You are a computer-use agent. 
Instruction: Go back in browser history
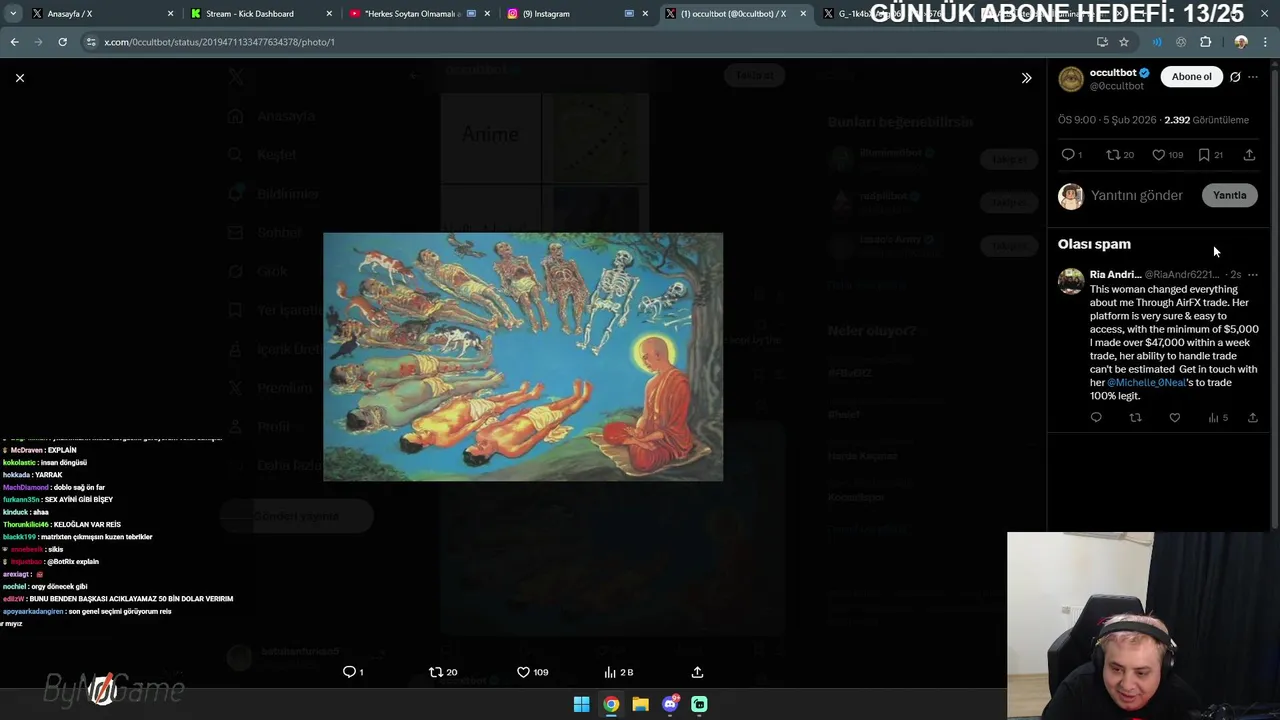[x=14, y=42]
